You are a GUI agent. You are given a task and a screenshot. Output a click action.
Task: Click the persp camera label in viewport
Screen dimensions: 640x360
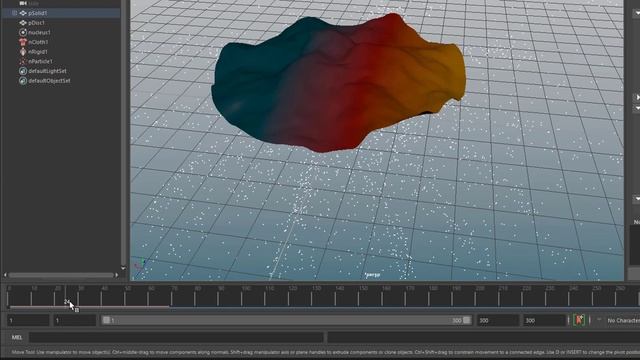(x=373, y=275)
